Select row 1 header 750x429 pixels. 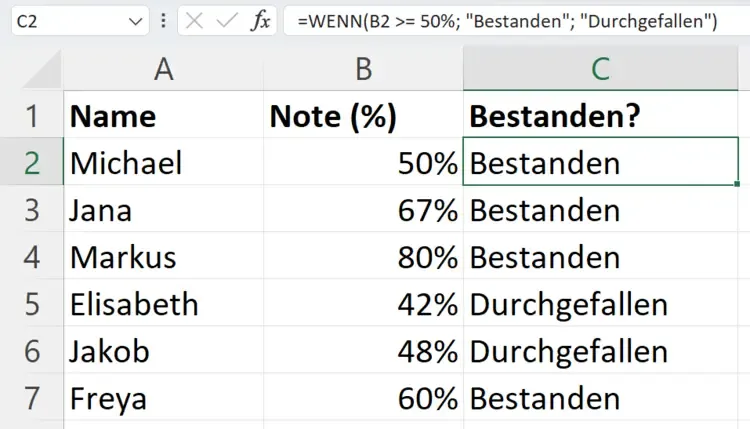[x=31, y=116]
